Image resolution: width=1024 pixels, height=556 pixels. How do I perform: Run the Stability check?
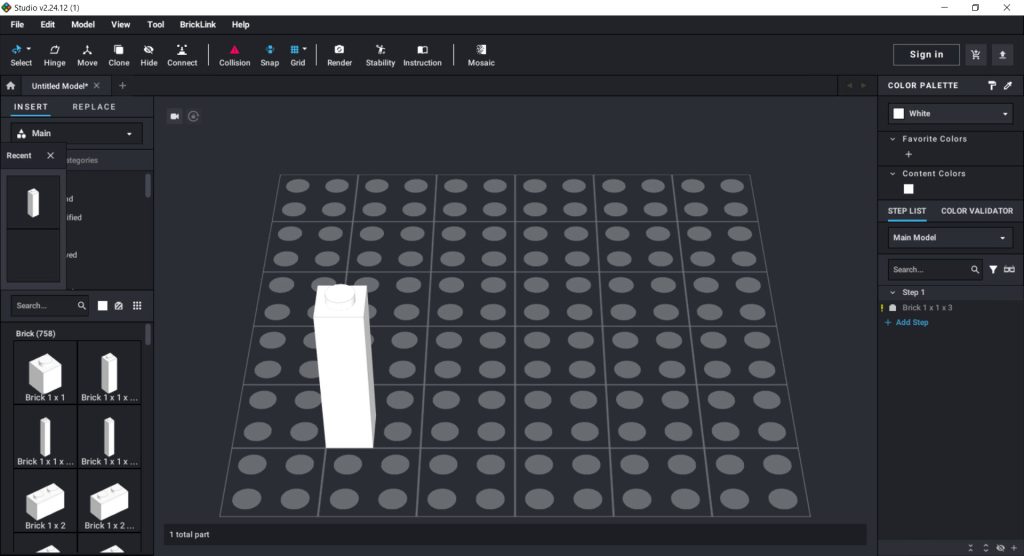point(380,55)
